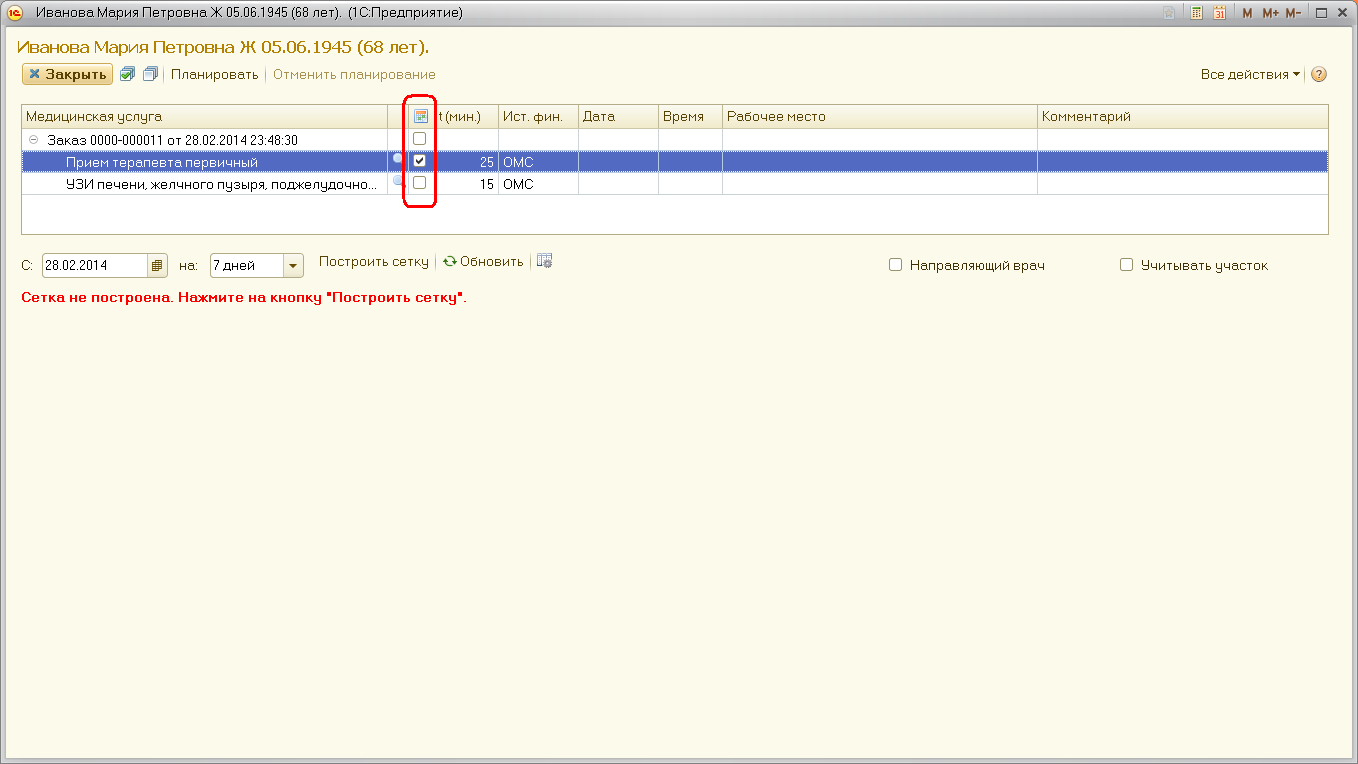Click the Рабочее место column header

[880, 116]
